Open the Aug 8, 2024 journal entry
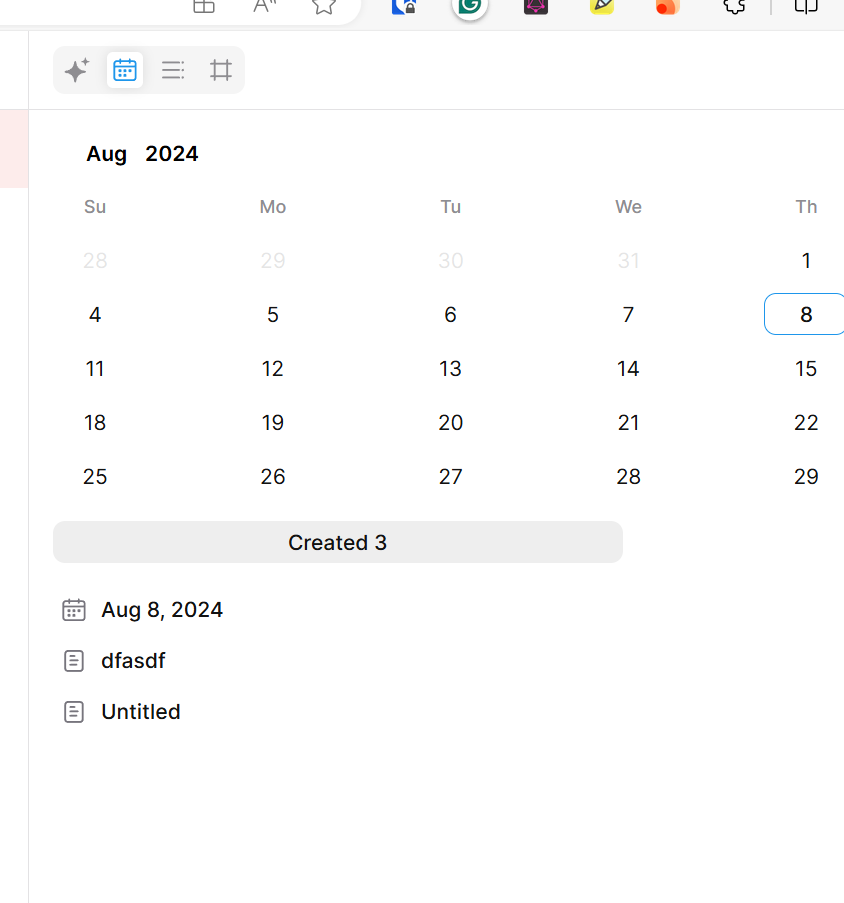 coord(162,610)
